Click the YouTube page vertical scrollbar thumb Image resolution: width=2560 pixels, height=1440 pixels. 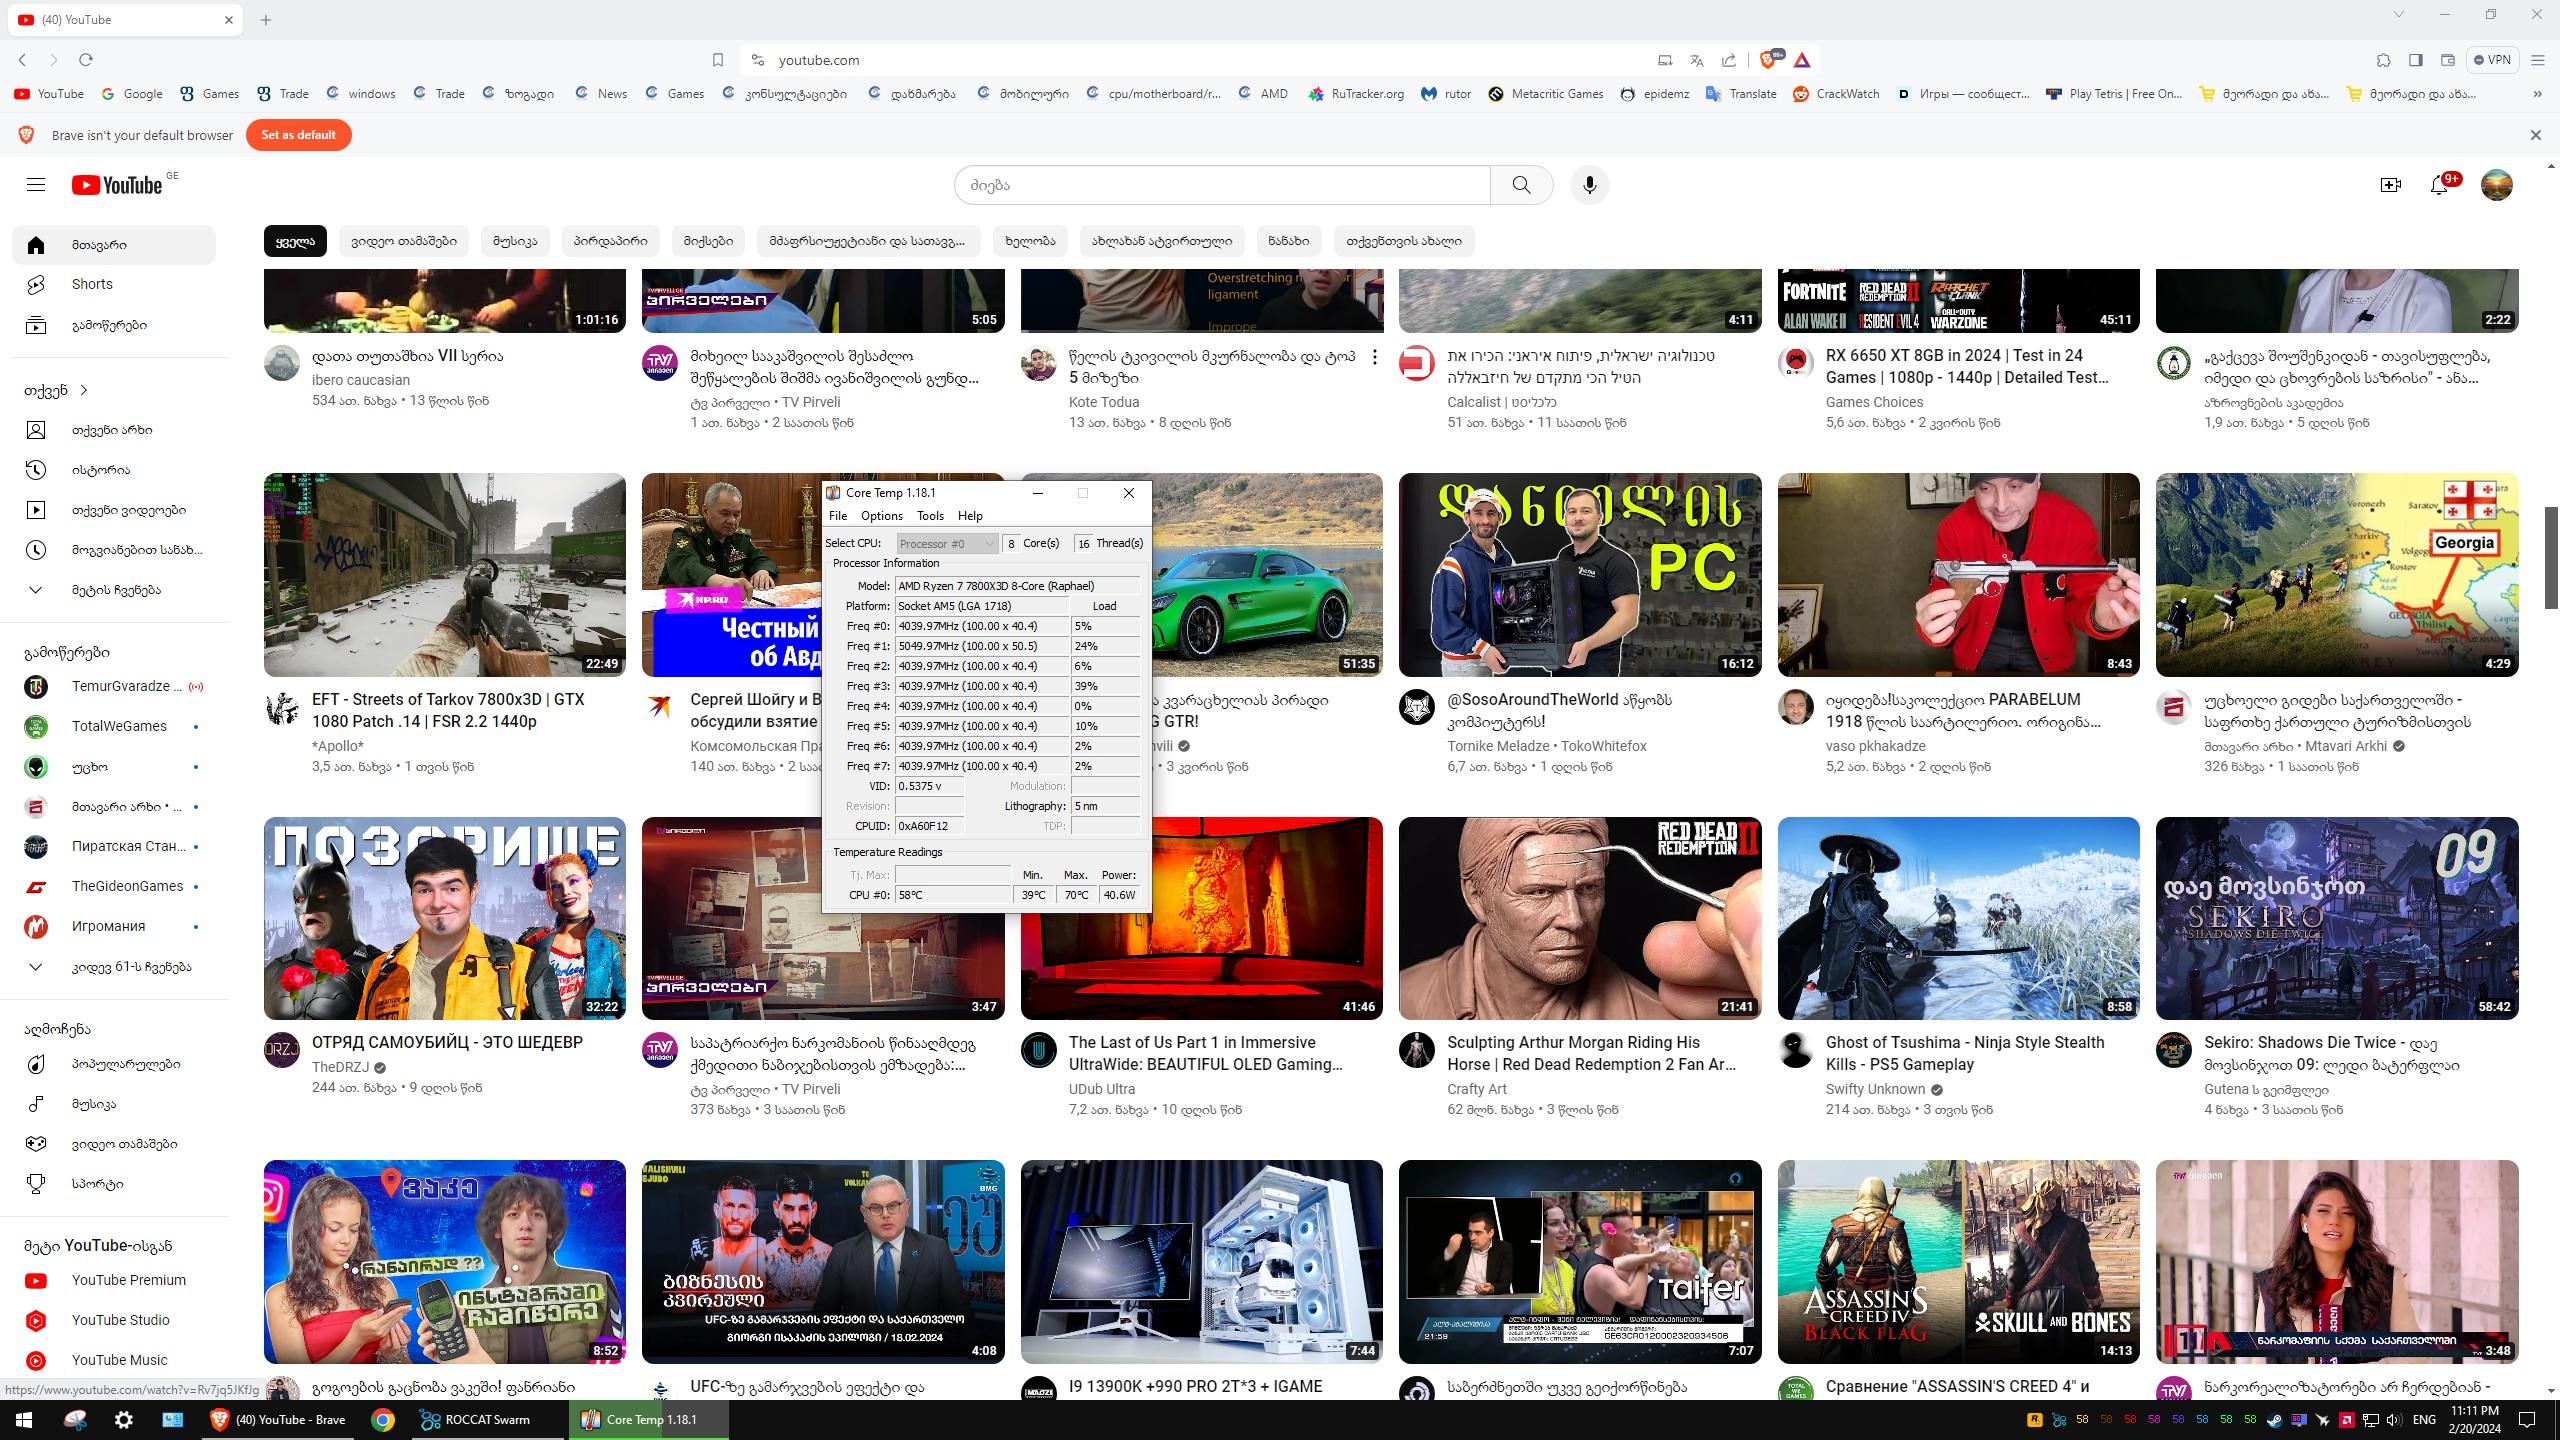pyautogui.click(x=2551, y=556)
